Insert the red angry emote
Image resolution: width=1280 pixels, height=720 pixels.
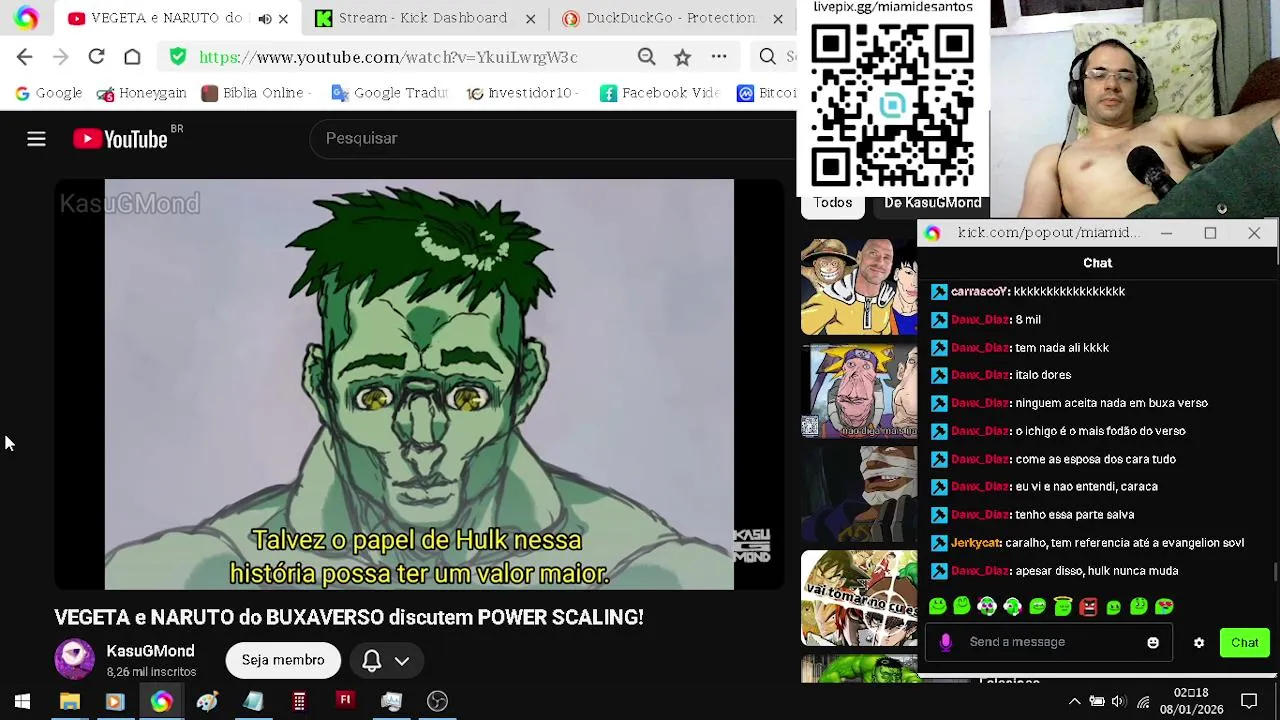point(1088,606)
